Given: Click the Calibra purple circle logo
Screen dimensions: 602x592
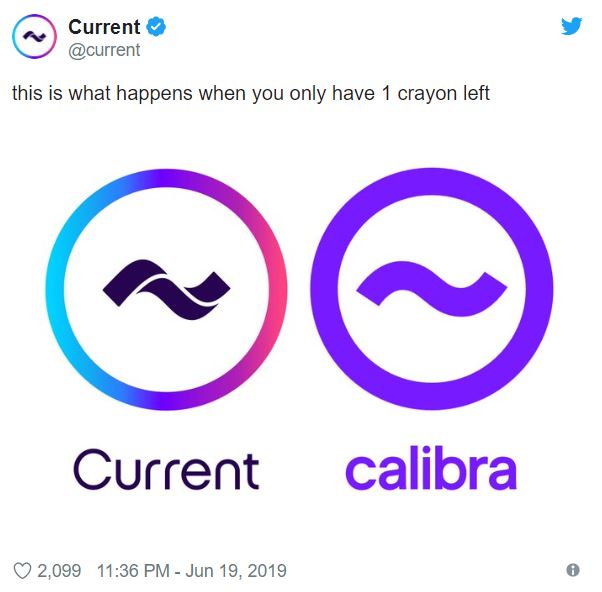Looking at the screenshot, I should click(432, 289).
